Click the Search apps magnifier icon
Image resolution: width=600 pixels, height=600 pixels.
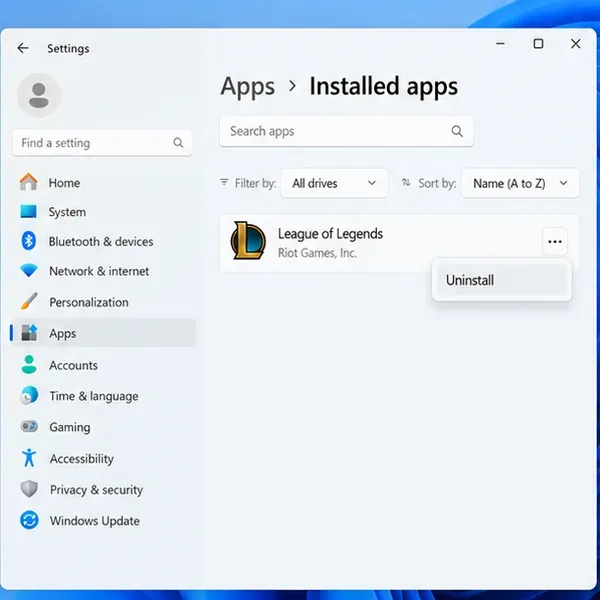click(457, 131)
